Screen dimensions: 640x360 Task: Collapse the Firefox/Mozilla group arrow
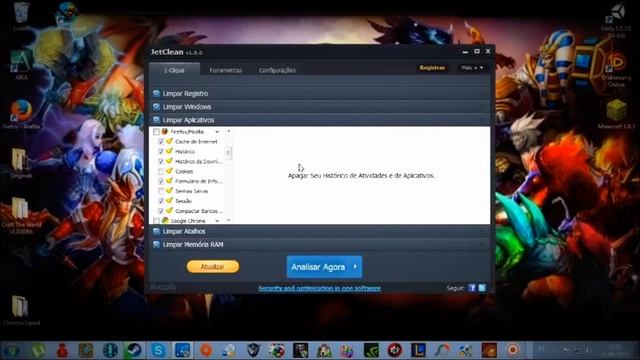[x=217, y=132]
